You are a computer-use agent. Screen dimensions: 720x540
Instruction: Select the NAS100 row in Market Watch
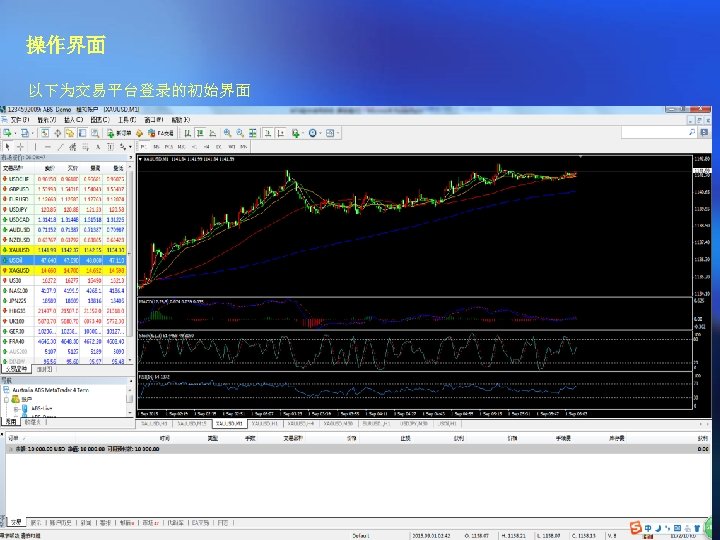(63, 291)
